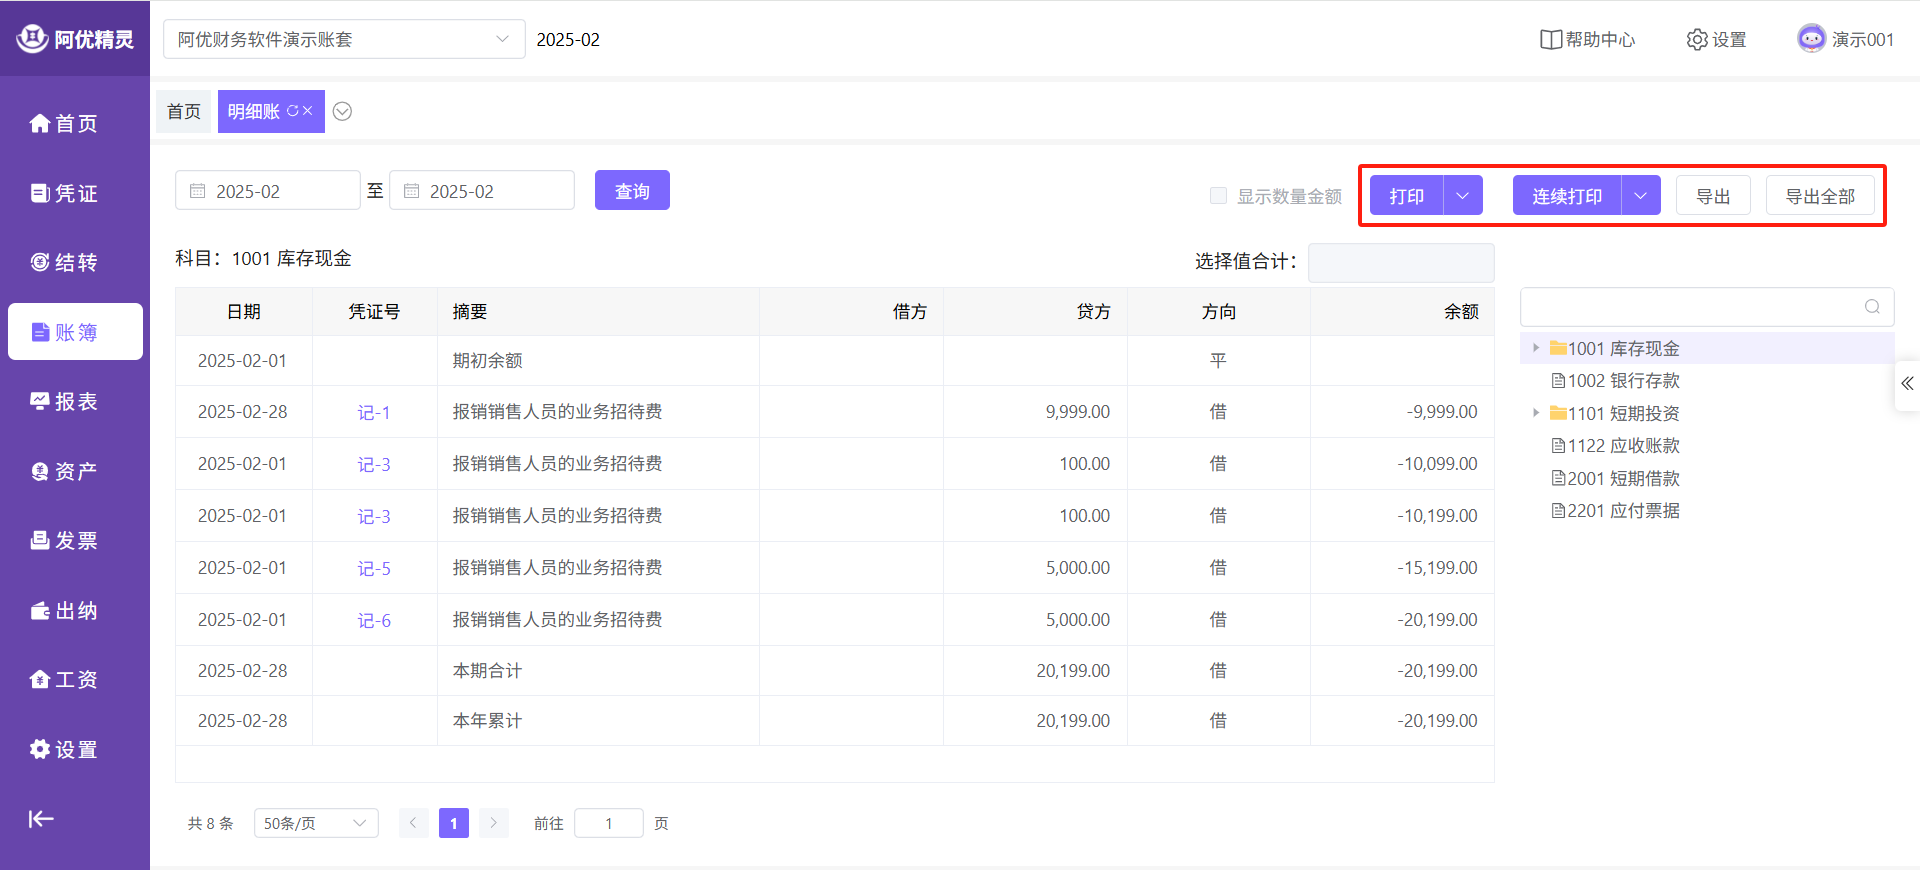Screen dimensions: 1920x870
Task: Close the 明细账 tab
Action: click(308, 111)
